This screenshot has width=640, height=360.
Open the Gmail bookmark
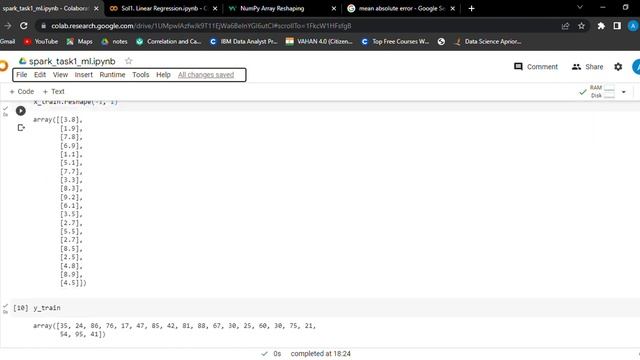7,41
